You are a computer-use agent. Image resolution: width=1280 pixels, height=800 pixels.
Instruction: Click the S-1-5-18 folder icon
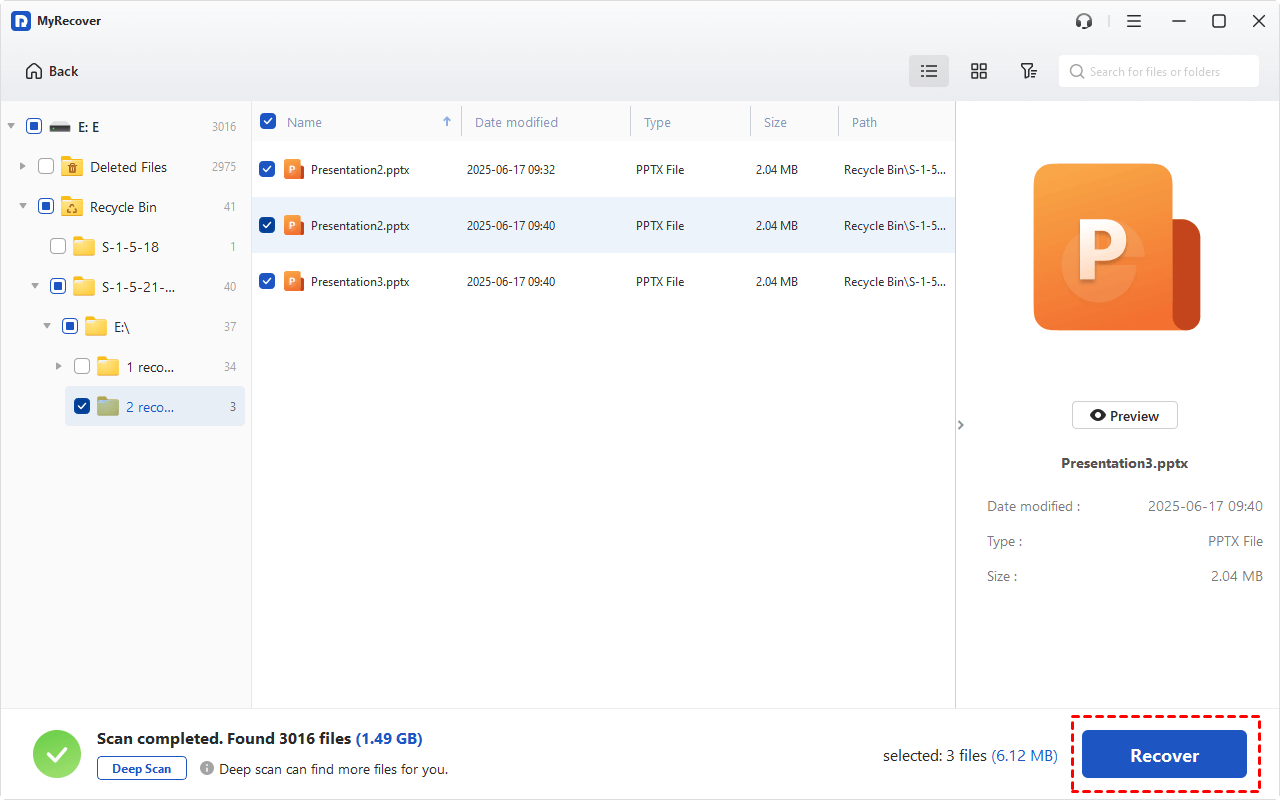(x=83, y=247)
